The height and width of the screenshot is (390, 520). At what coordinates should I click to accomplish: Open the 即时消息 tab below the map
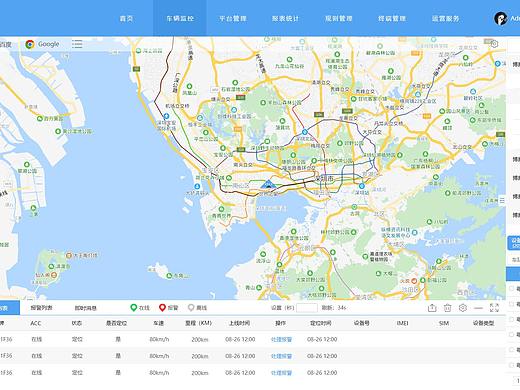tap(85, 308)
